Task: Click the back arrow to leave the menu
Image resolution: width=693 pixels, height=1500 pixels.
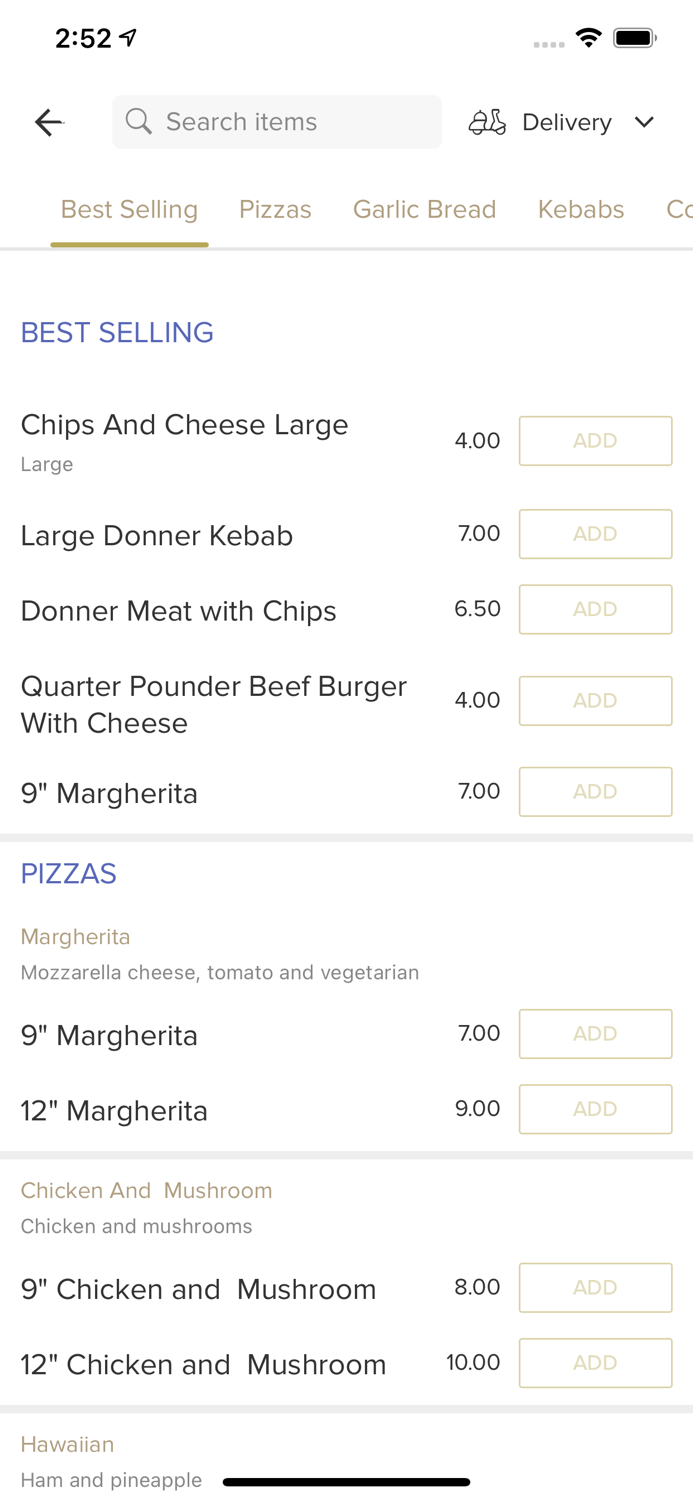Action: pyautogui.click(x=47, y=121)
